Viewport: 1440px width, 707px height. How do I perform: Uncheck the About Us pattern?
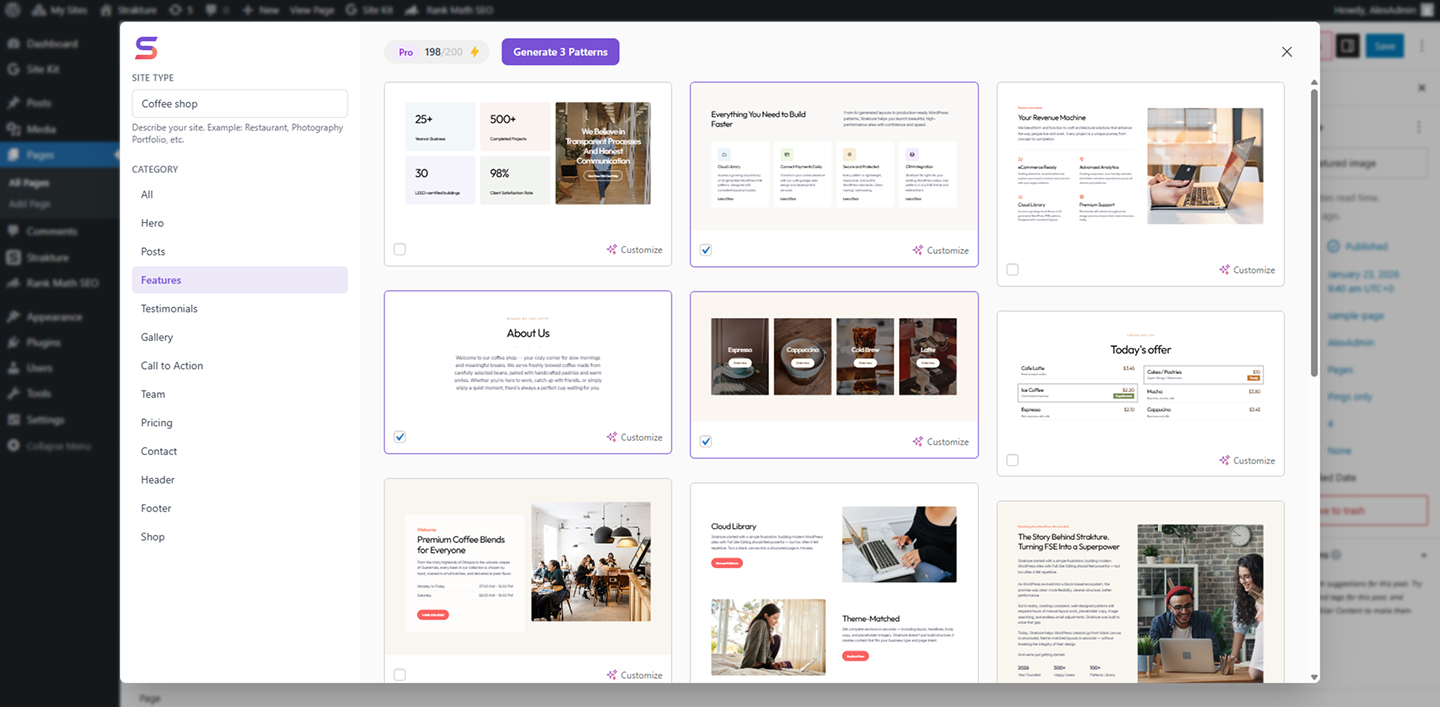point(400,437)
